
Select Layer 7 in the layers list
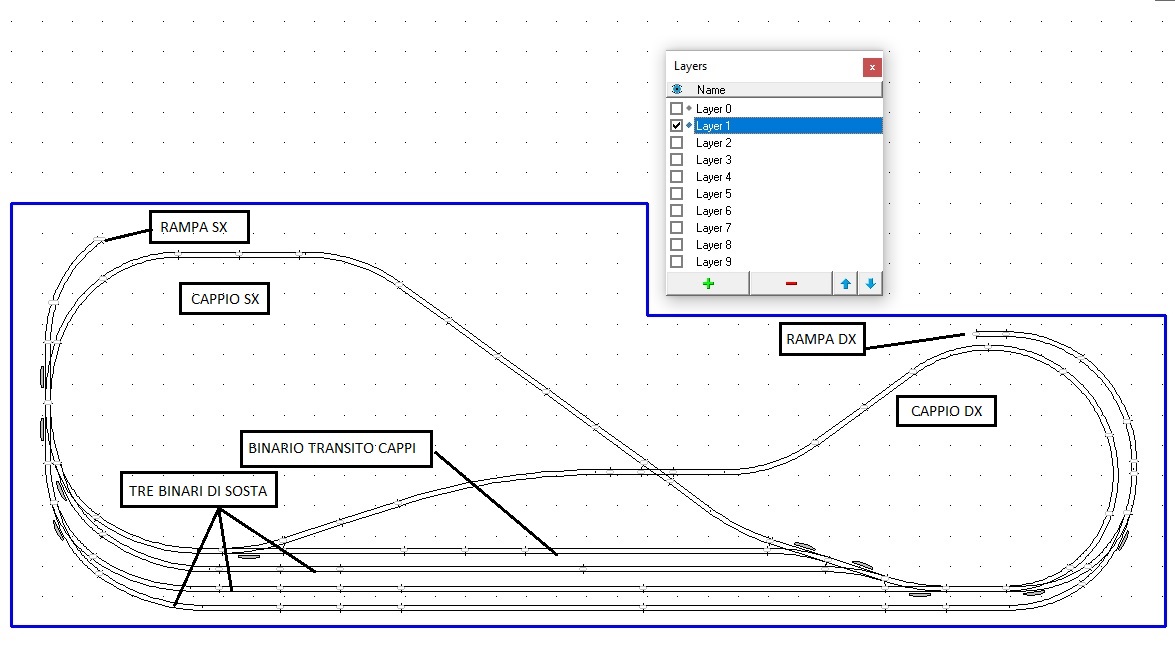[714, 228]
